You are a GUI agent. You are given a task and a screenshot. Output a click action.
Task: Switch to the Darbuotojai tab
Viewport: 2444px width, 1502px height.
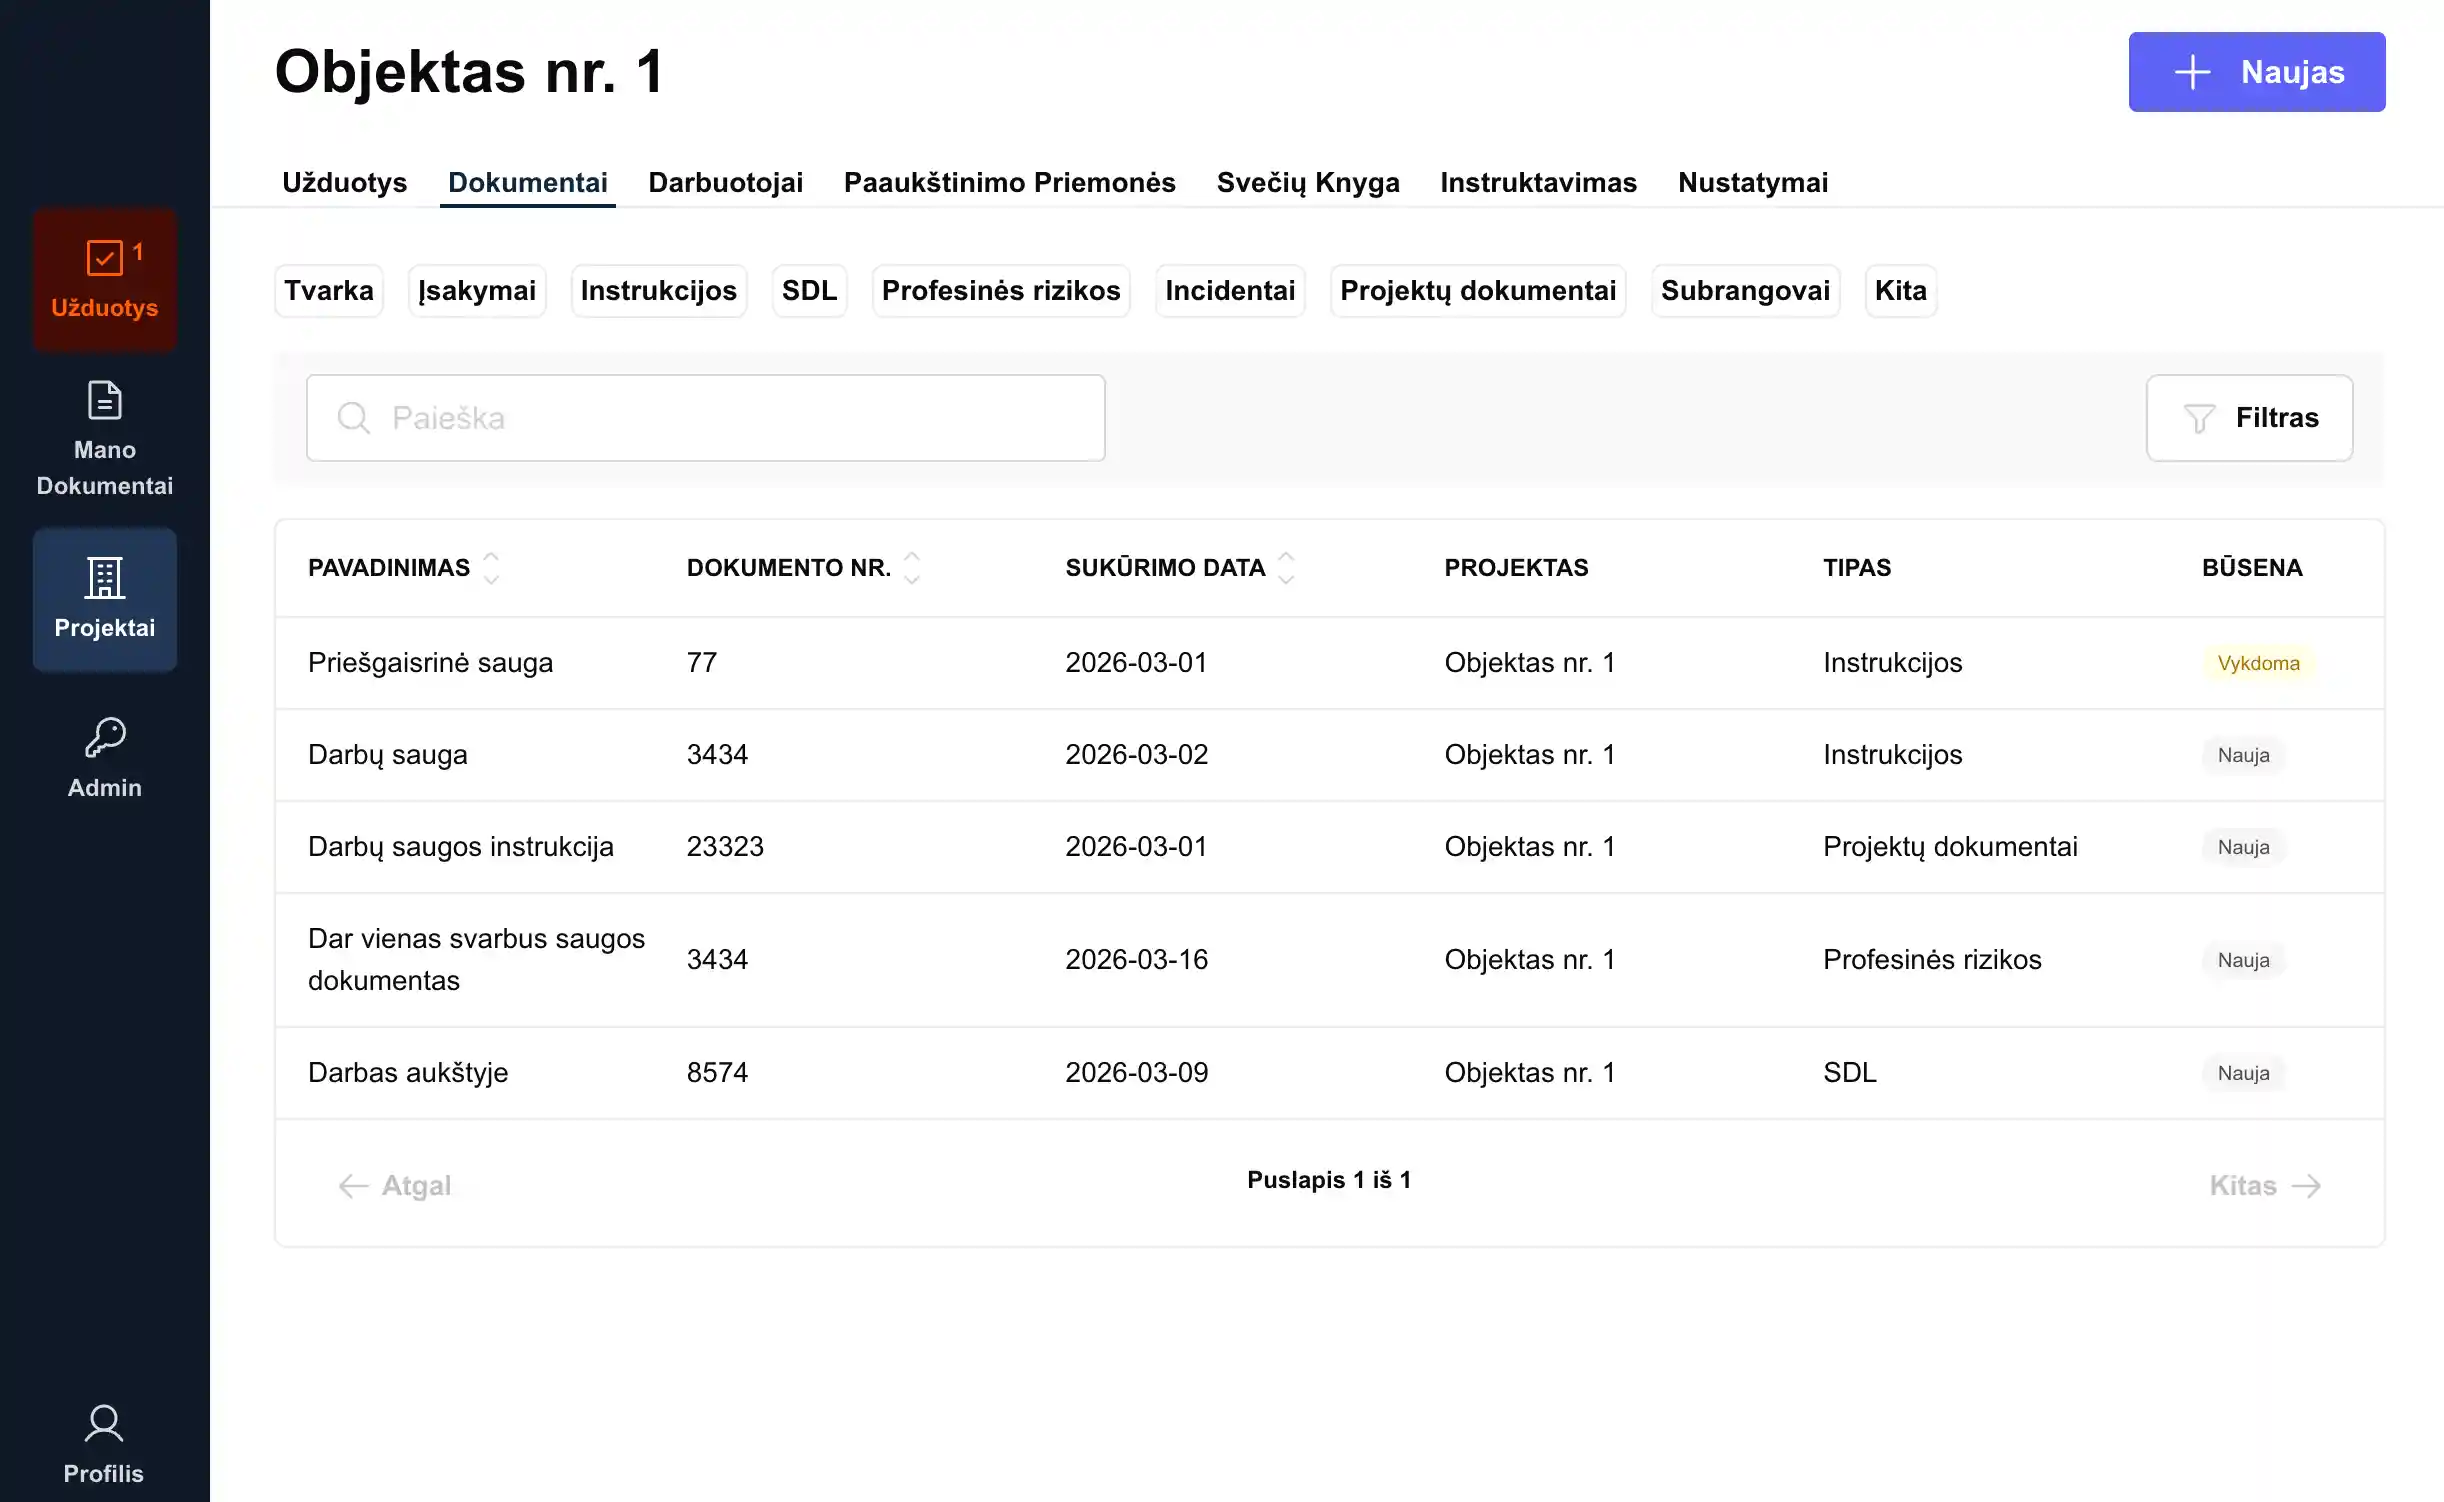(x=725, y=182)
